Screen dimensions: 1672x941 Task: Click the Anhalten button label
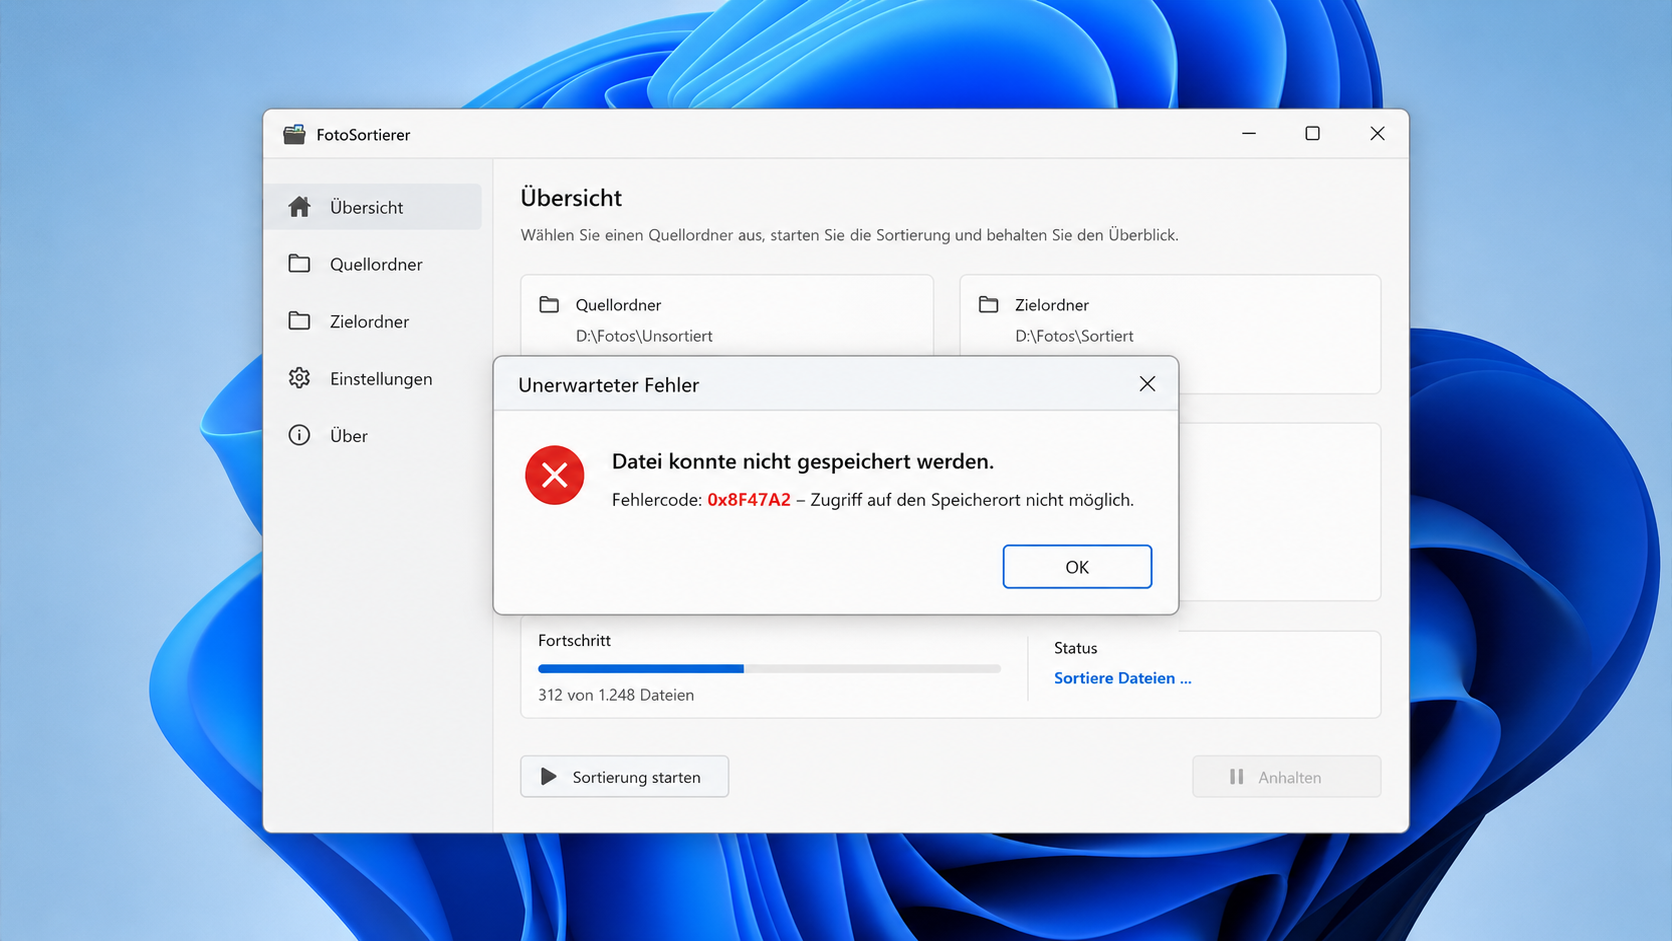(x=1289, y=777)
